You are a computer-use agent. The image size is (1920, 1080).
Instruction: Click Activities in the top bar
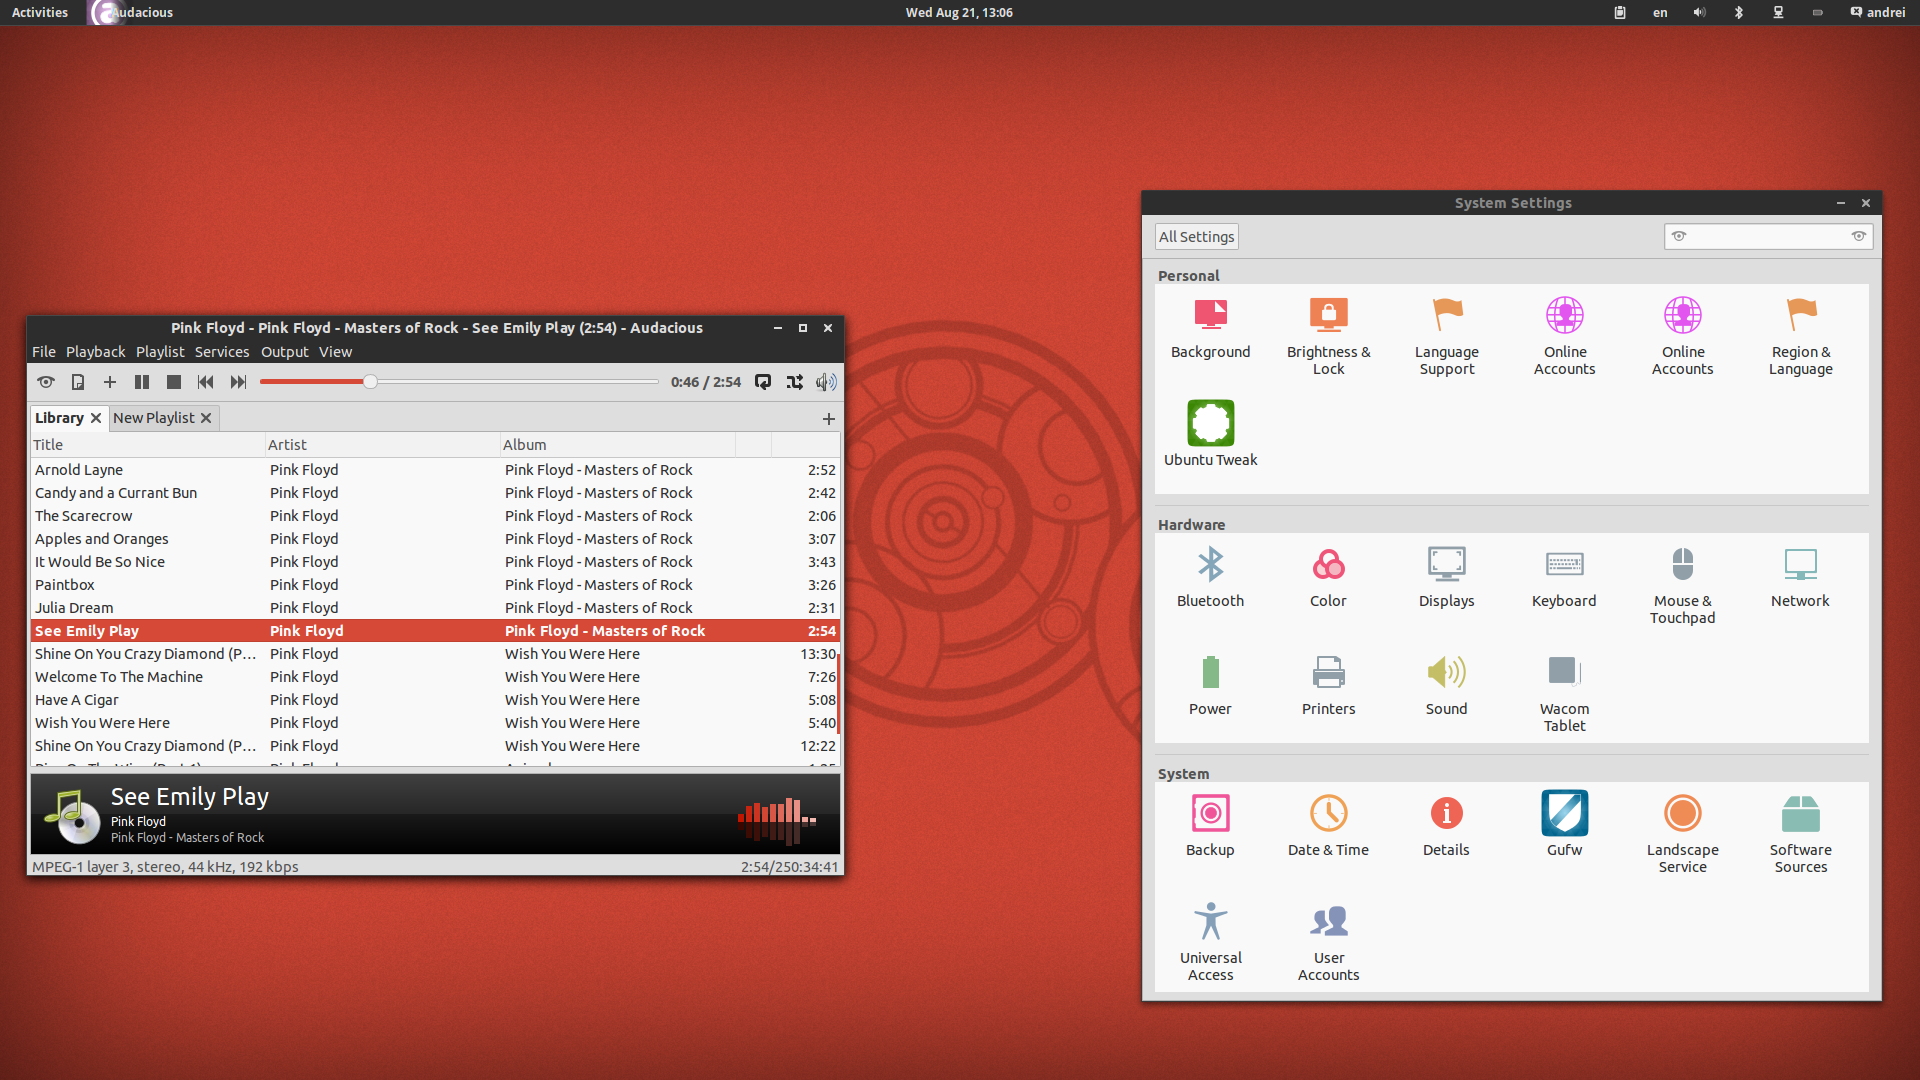pos(40,13)
